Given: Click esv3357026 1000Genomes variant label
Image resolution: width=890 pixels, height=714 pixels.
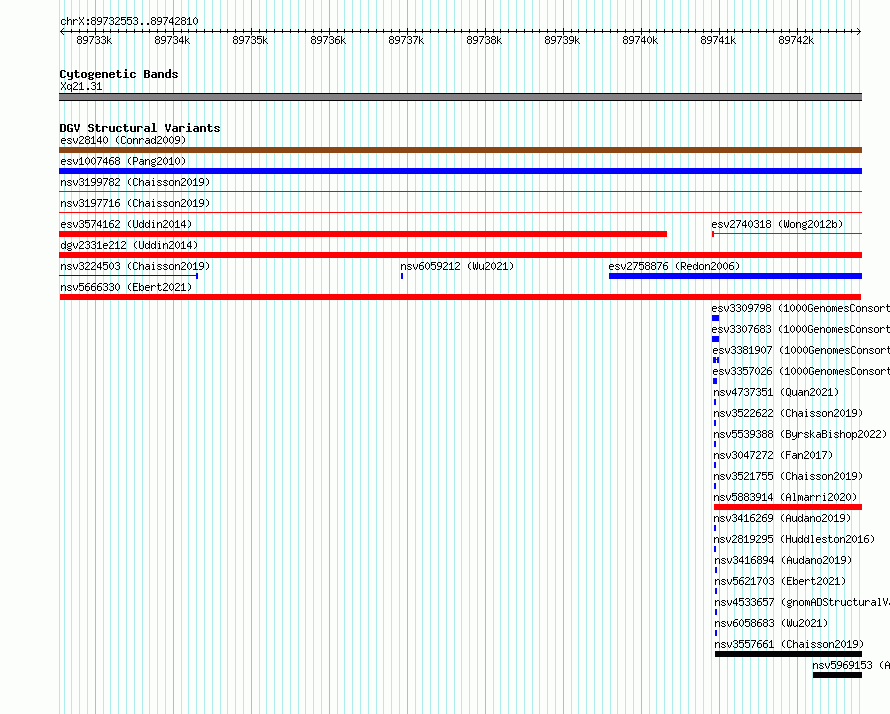Looking at the screenshot, I should [x=801, y=371].
